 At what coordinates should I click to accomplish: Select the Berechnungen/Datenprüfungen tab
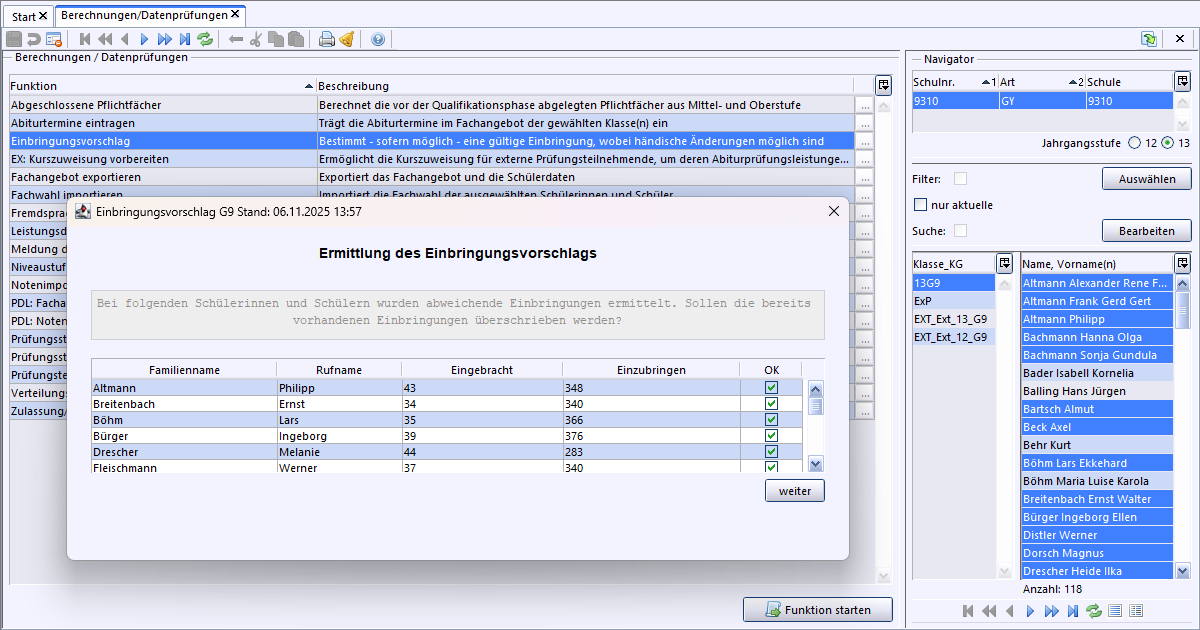click(x=143, y=15)
